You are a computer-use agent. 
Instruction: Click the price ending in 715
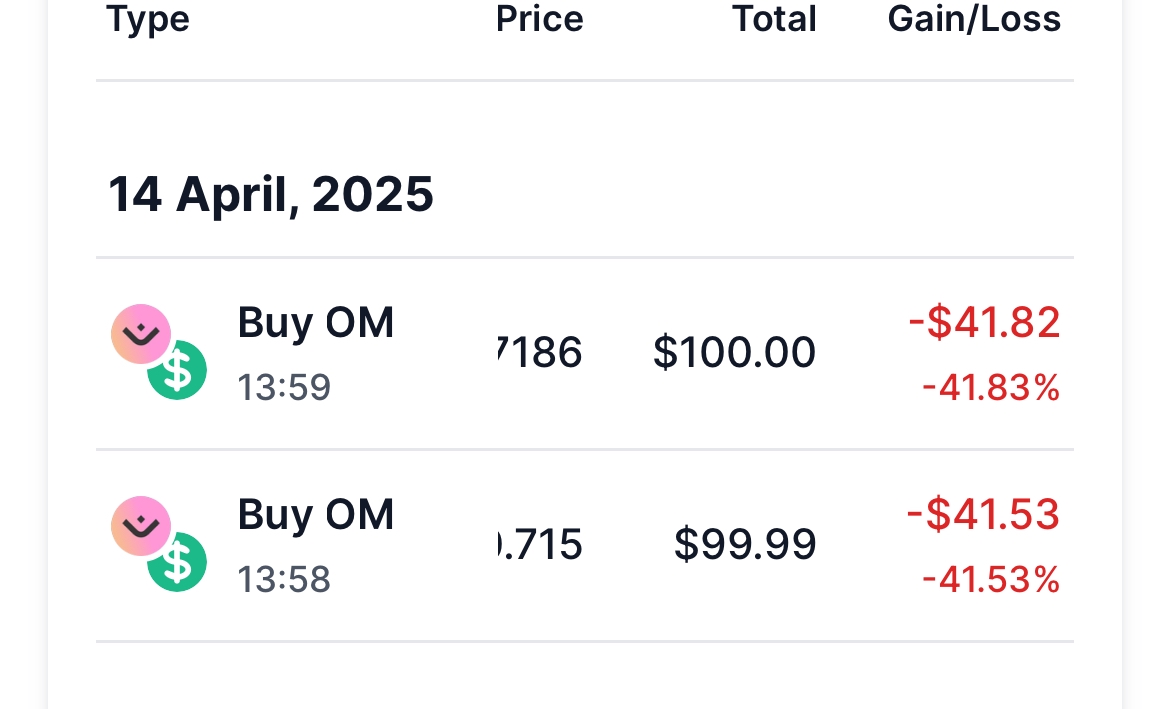(540, 545)
